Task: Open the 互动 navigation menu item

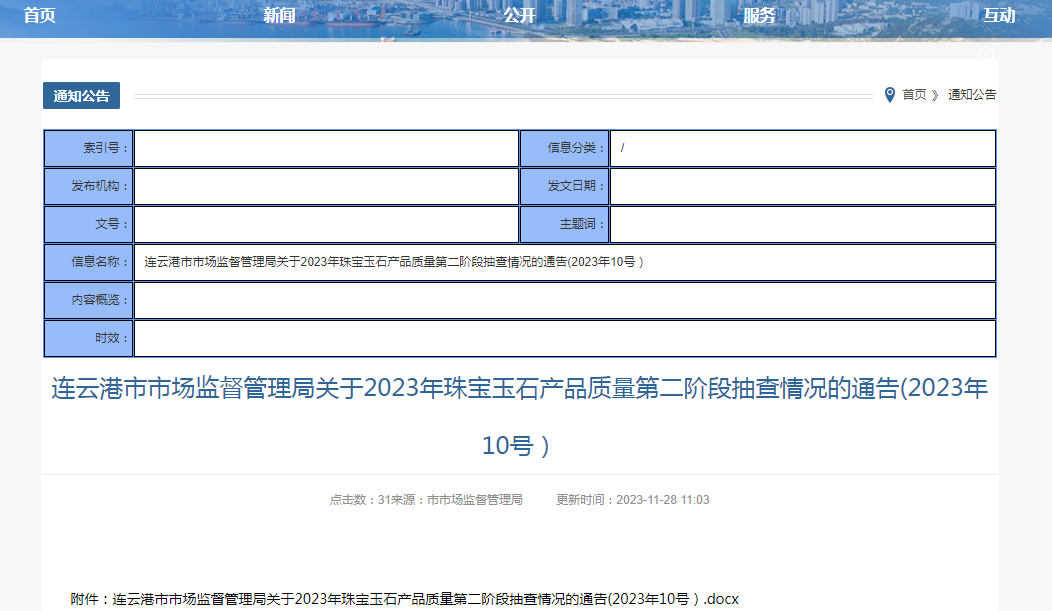Action: point(999,15)
